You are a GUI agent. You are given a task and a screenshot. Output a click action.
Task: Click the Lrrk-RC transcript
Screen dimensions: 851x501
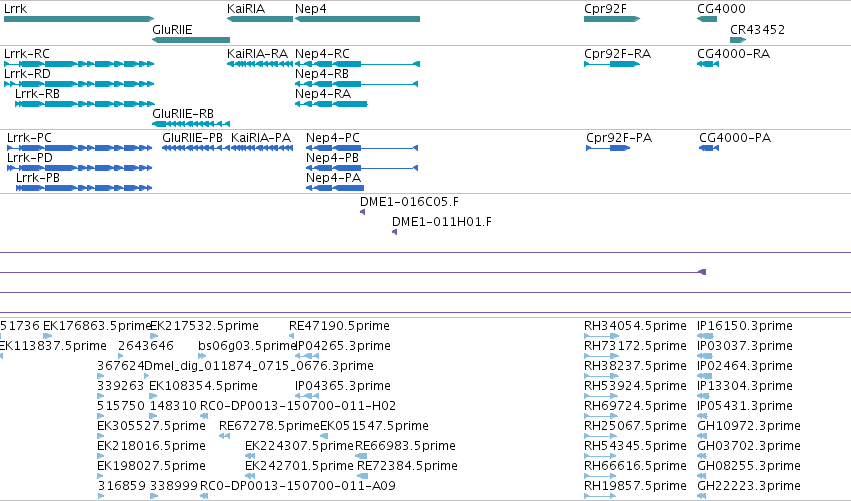79,64
